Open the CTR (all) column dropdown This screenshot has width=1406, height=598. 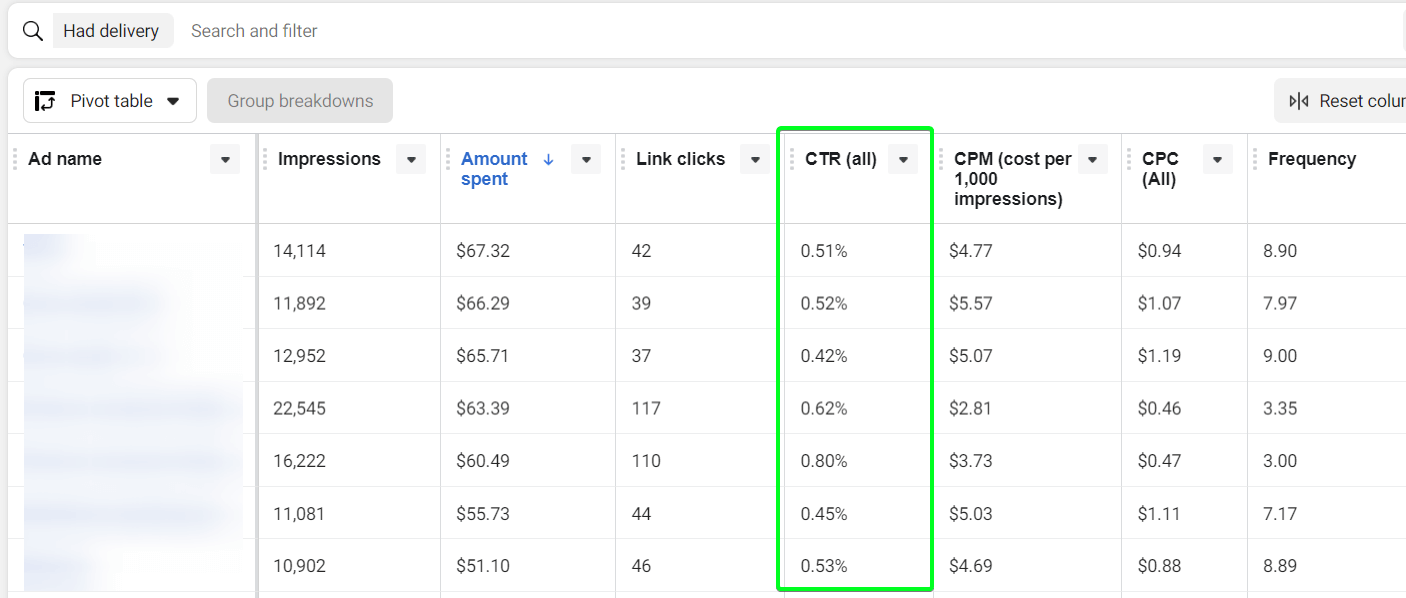(x=903, y=159)
